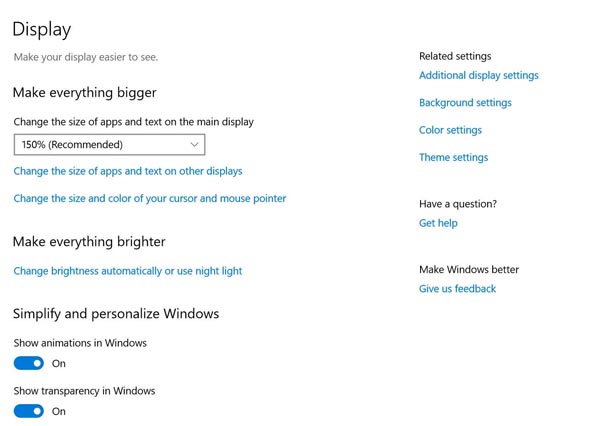Open cursor and mouse pointer size link
This screenshot has height=426, width=600.
click(x=150, y=199)
